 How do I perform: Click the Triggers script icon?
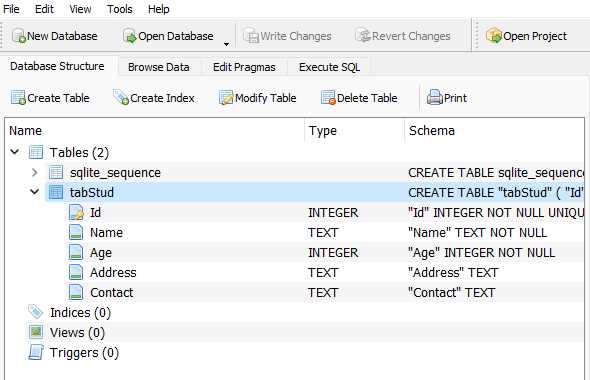36,352
